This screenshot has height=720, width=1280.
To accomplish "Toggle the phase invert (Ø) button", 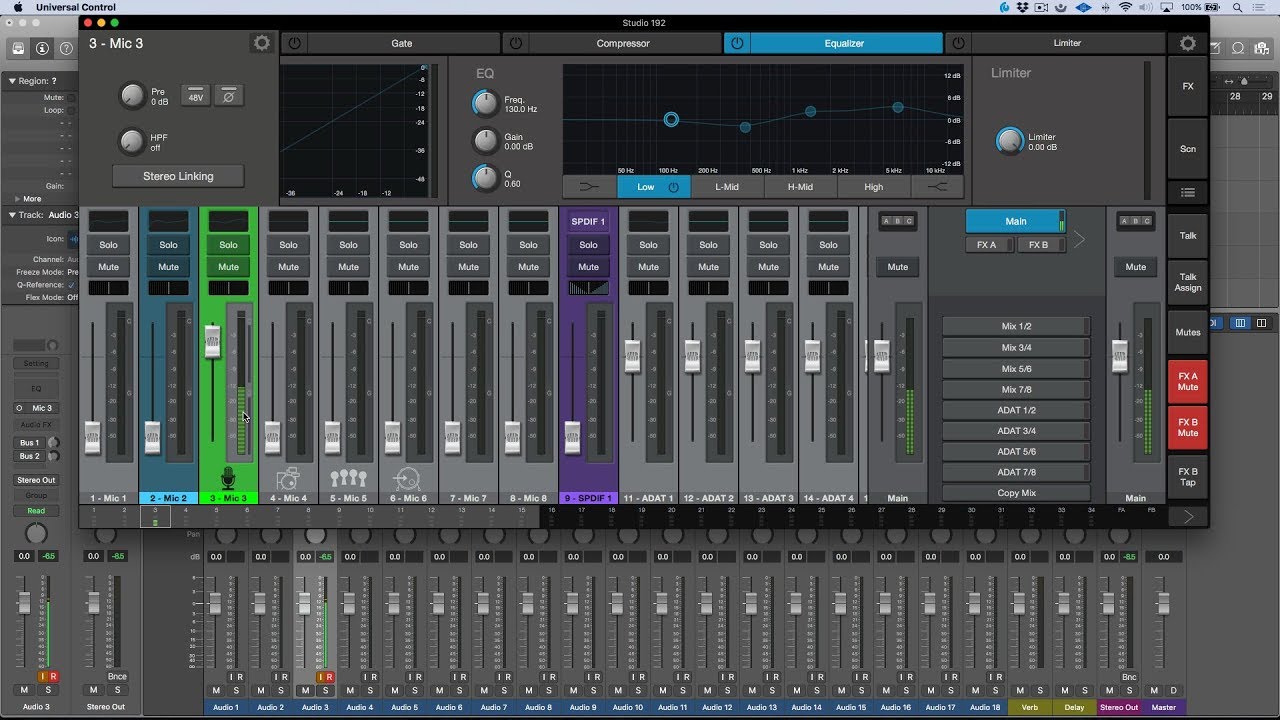I will 229,96.
